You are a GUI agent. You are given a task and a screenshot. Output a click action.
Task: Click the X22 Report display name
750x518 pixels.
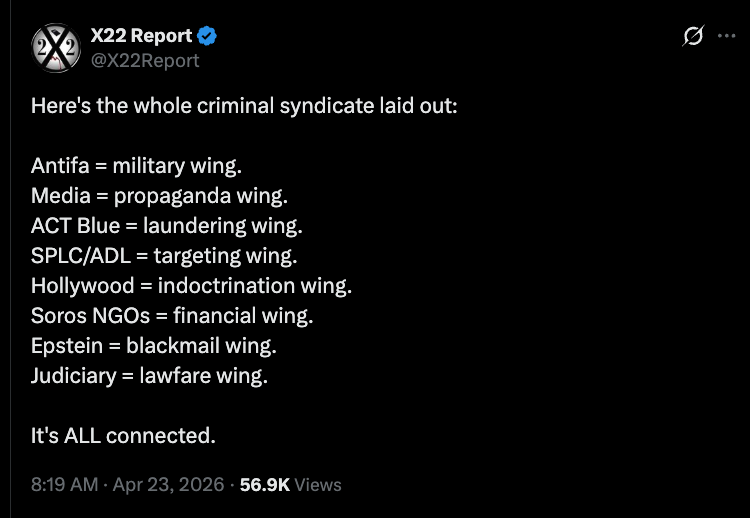point(141,36)
